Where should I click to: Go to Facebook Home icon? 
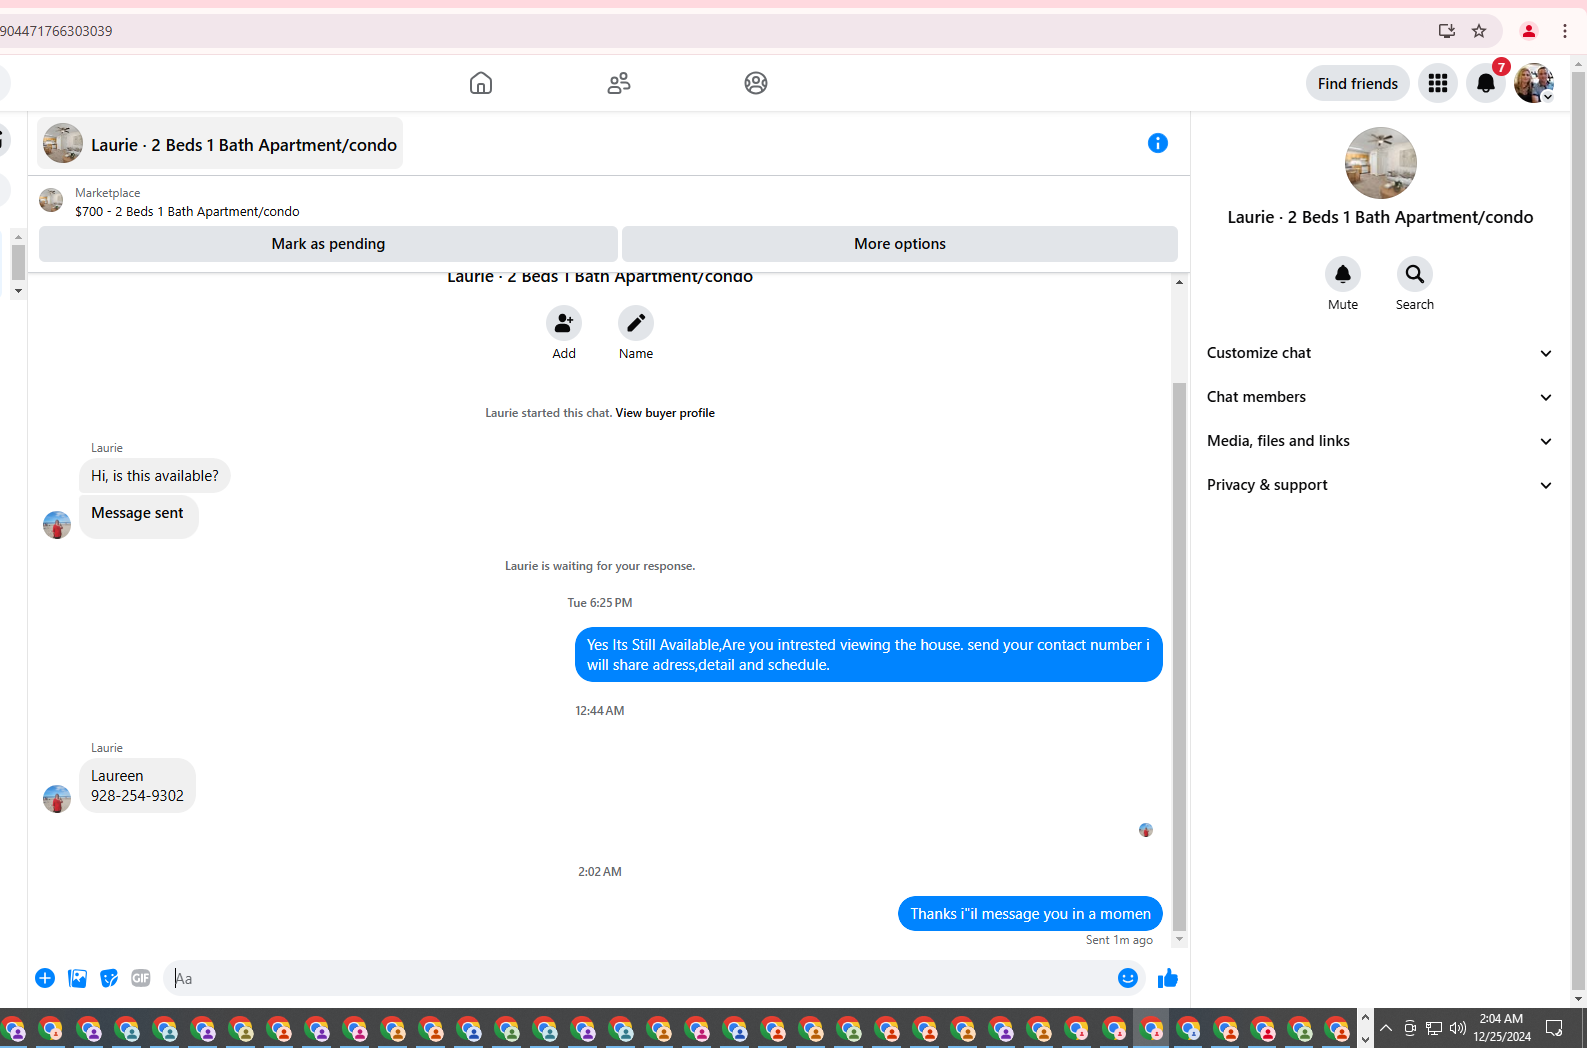pos(481,83)
